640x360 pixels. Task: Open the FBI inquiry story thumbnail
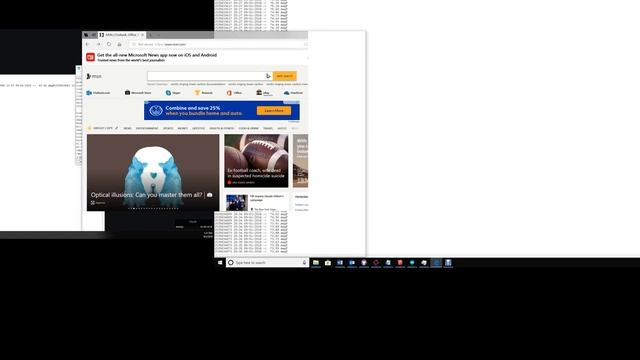[237, 202]
